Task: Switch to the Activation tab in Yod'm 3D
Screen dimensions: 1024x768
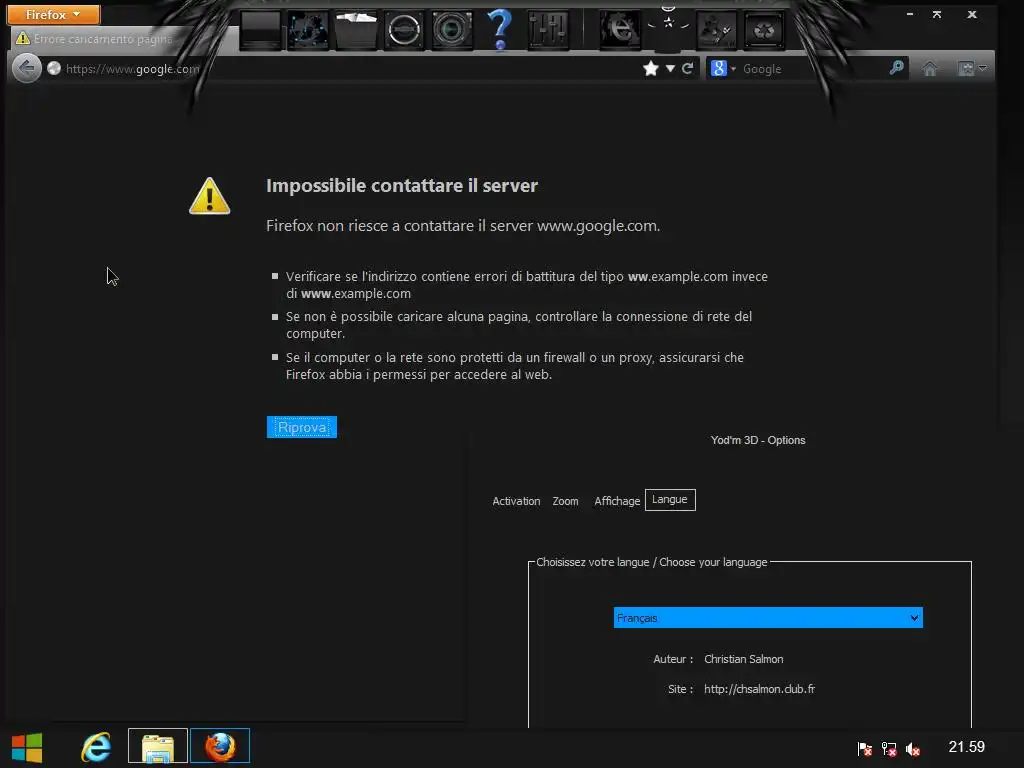Action: [516, 501]
